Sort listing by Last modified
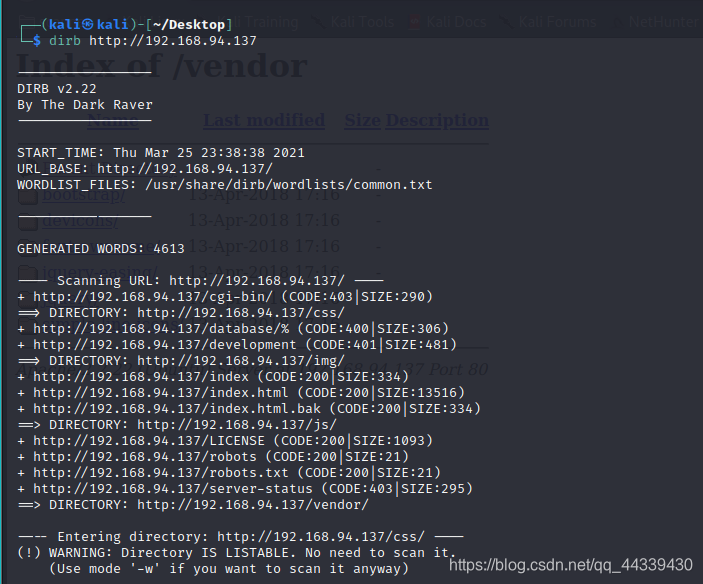 tap(264, 120)
